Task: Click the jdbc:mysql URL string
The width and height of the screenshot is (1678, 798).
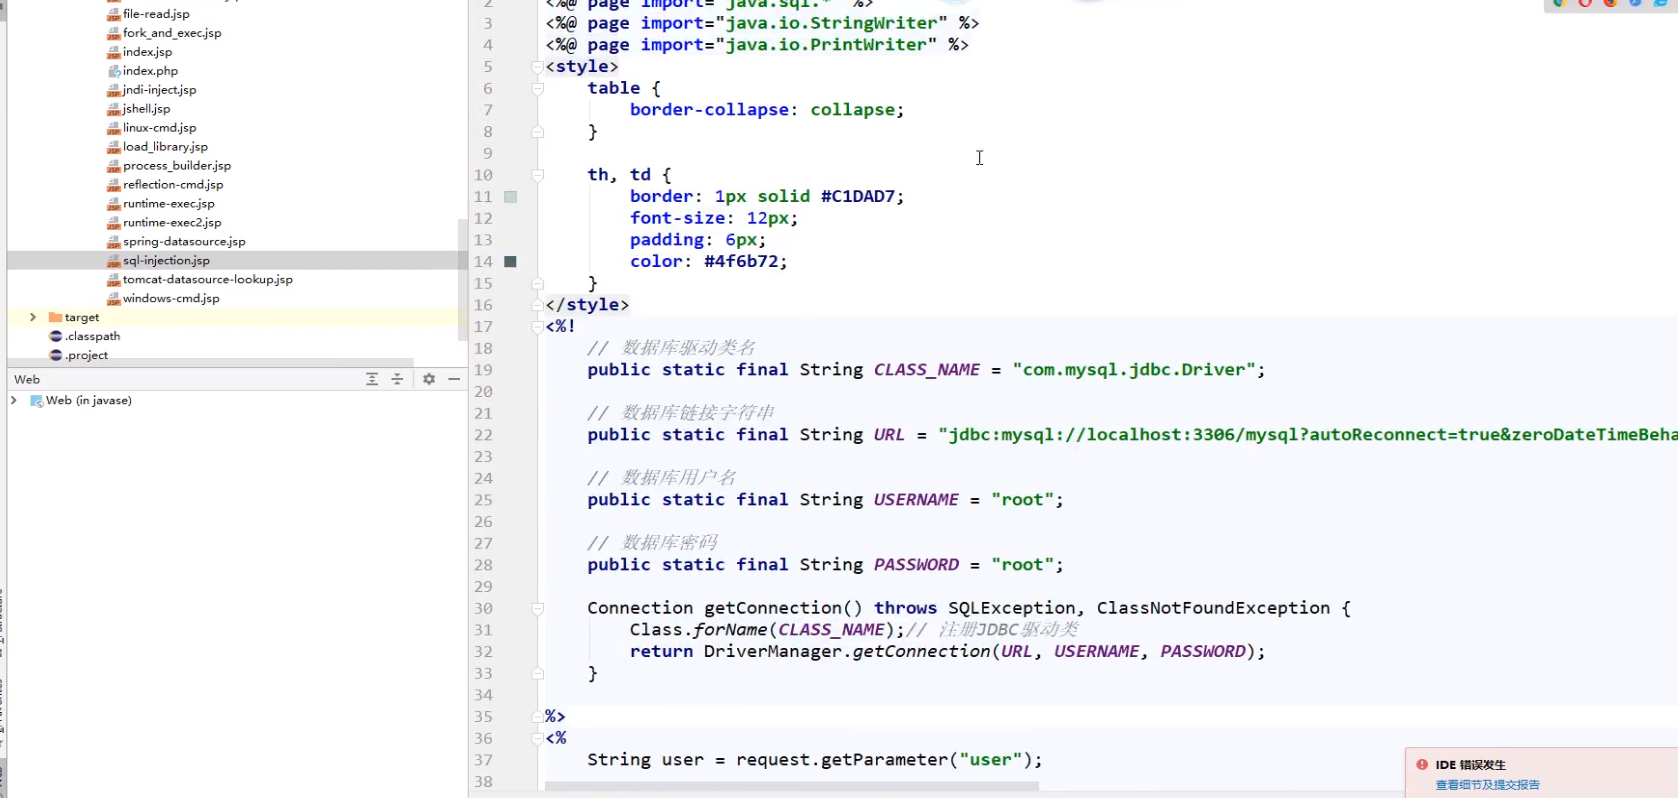Action: [1307, 435]
